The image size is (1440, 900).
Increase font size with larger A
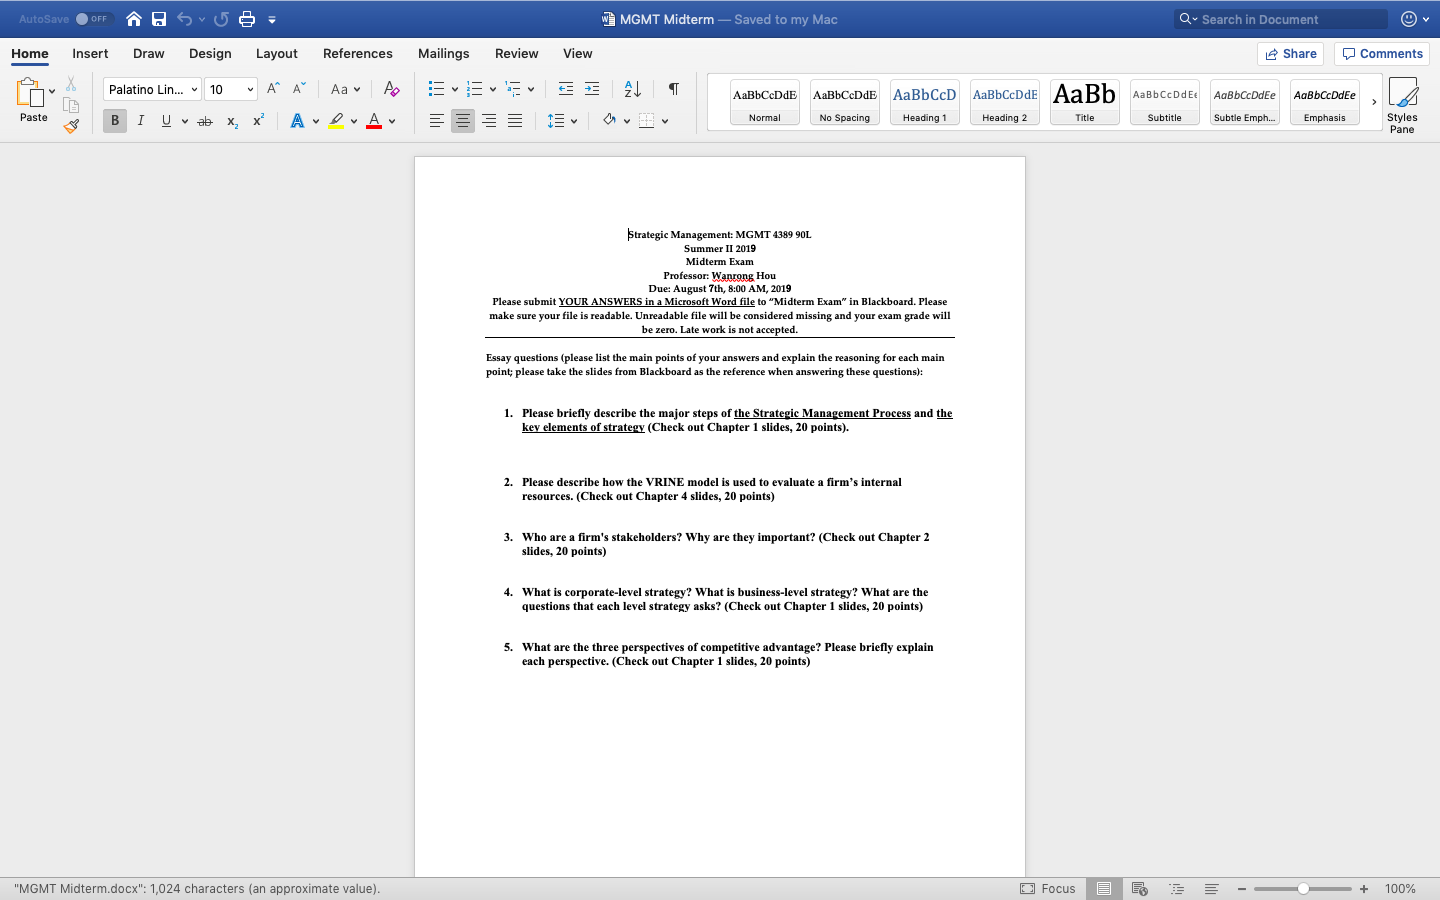click(273, 89)
